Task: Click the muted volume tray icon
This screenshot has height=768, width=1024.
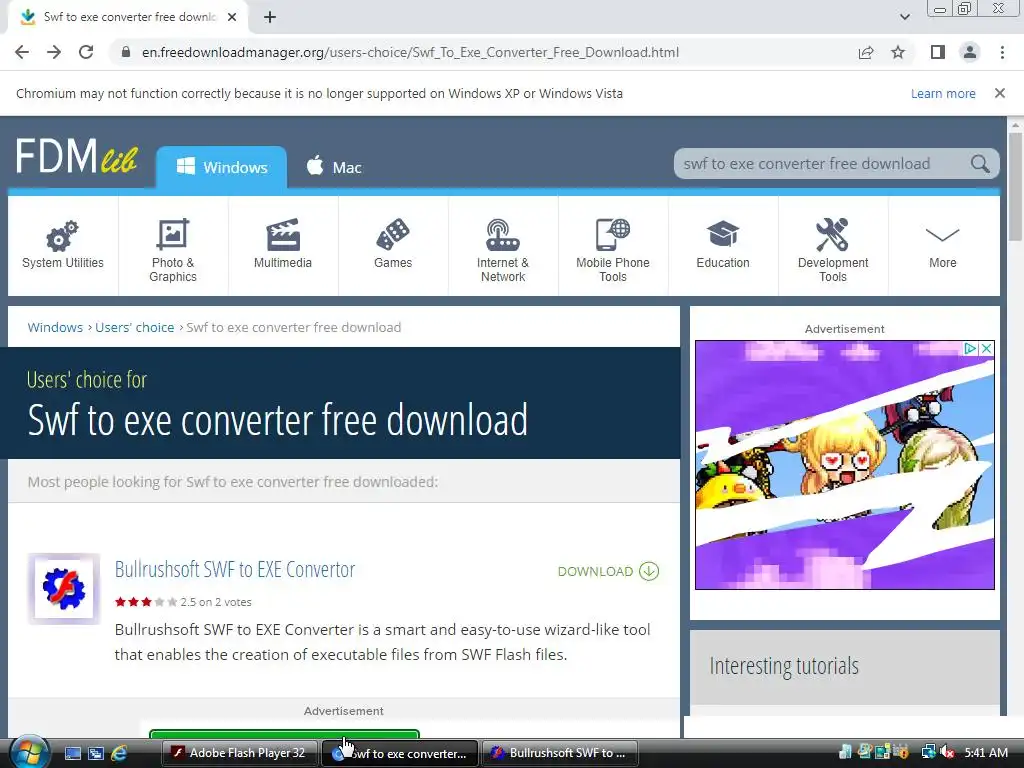Action: point(948,752)
